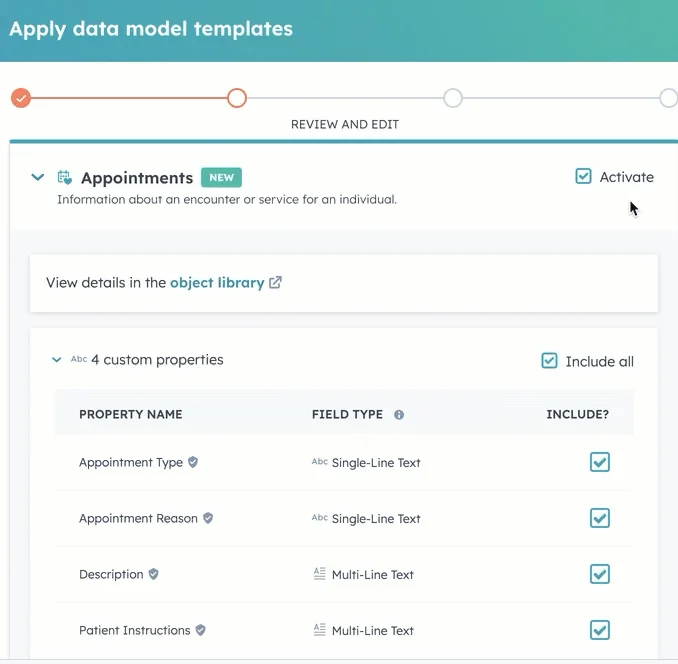The width and height of the screenshot is (678, 664).
Task: Click Single-Line Text in Appointment Reason row
Action: click(376, 518)
